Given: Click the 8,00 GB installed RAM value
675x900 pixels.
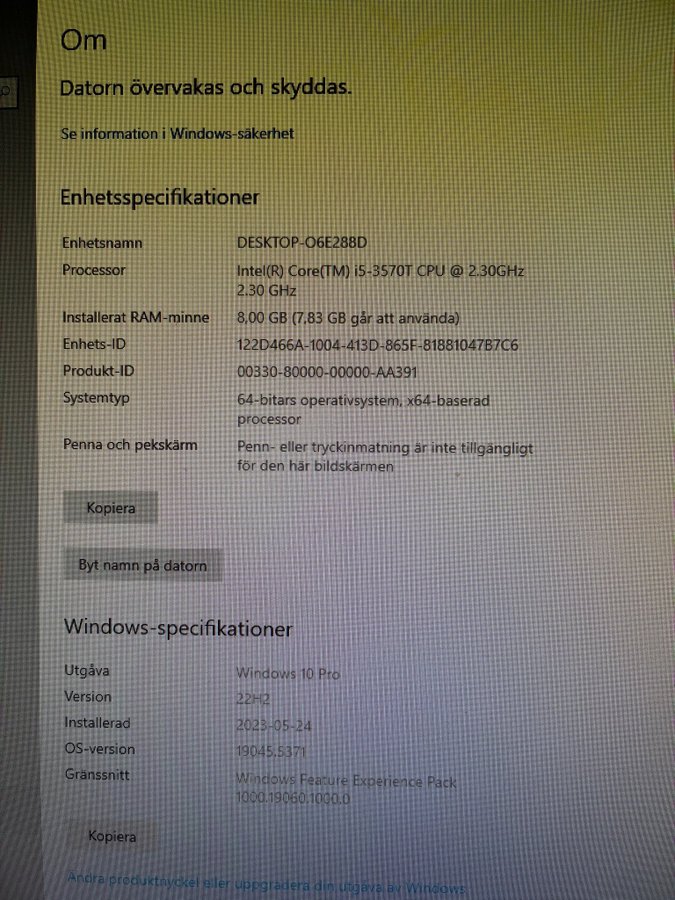Looking at the screenshot, I should 348,318.
